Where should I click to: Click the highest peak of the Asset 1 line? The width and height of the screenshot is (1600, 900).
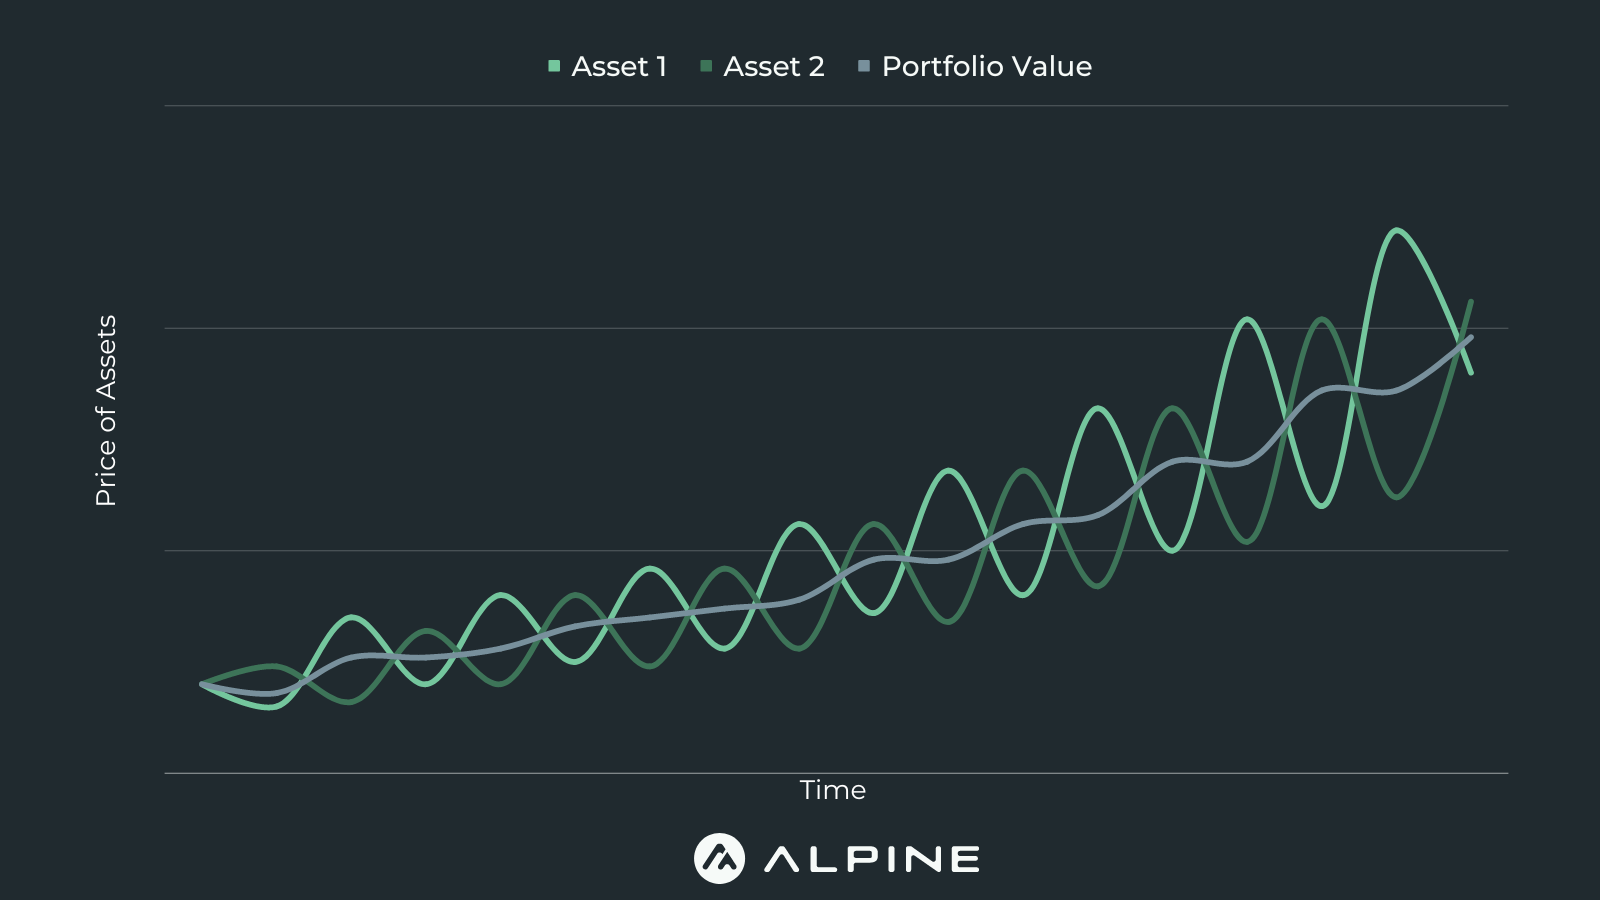click(x=1397, y=231)
